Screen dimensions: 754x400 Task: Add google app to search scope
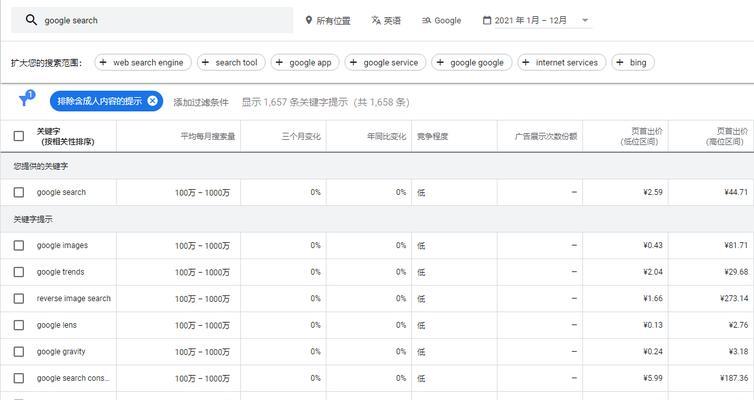(305, 62)
